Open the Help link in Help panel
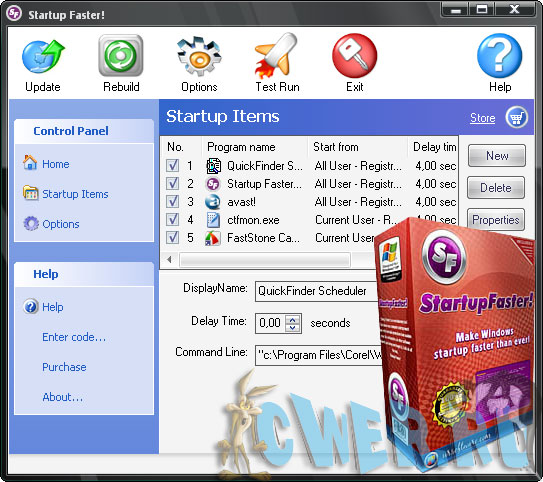This screenshot has height=482, width=543. click(x=53, y=307)
